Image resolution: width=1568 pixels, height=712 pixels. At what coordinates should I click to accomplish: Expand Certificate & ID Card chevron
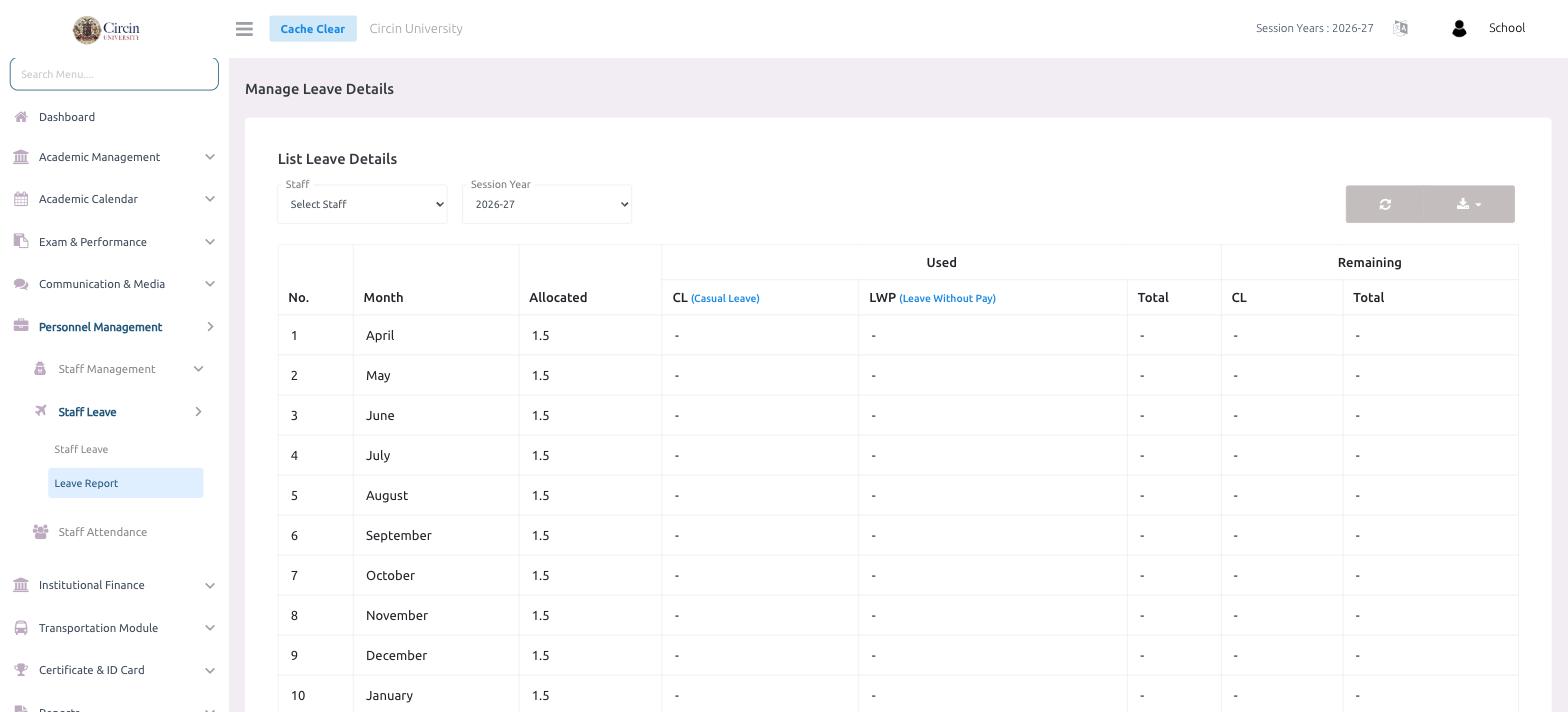coord(209,670)
